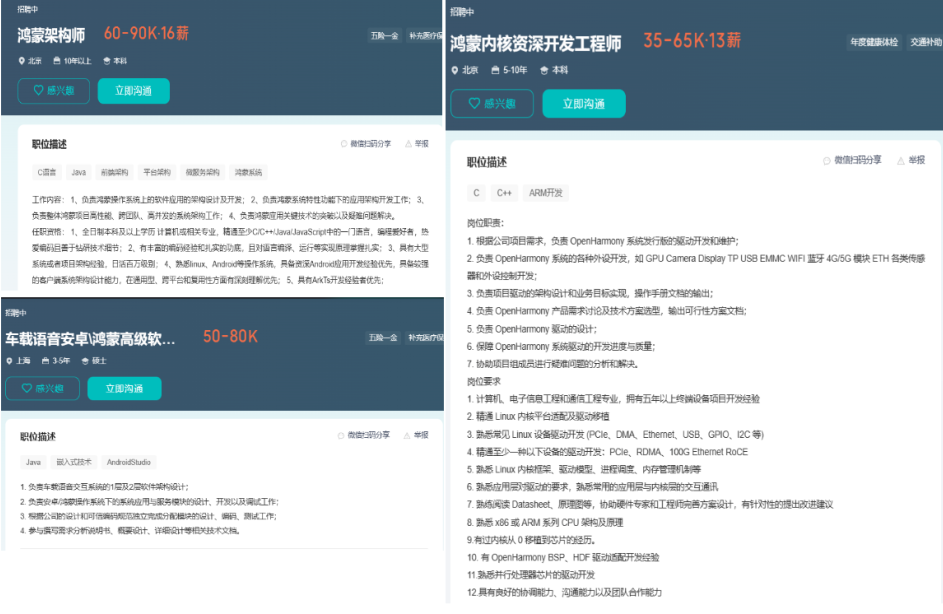Click 平台架构 skill tag

click(157, 173)
